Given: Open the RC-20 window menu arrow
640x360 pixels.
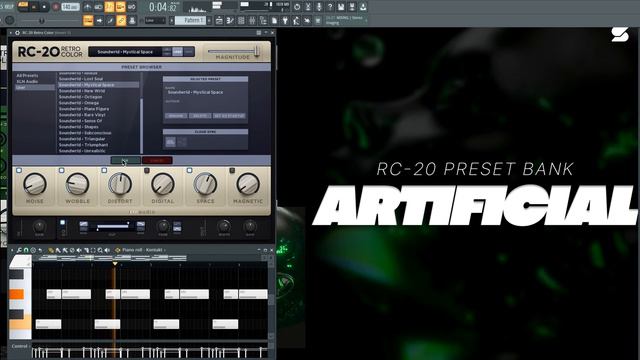Looking at the screenshot, I should (11, 33).
